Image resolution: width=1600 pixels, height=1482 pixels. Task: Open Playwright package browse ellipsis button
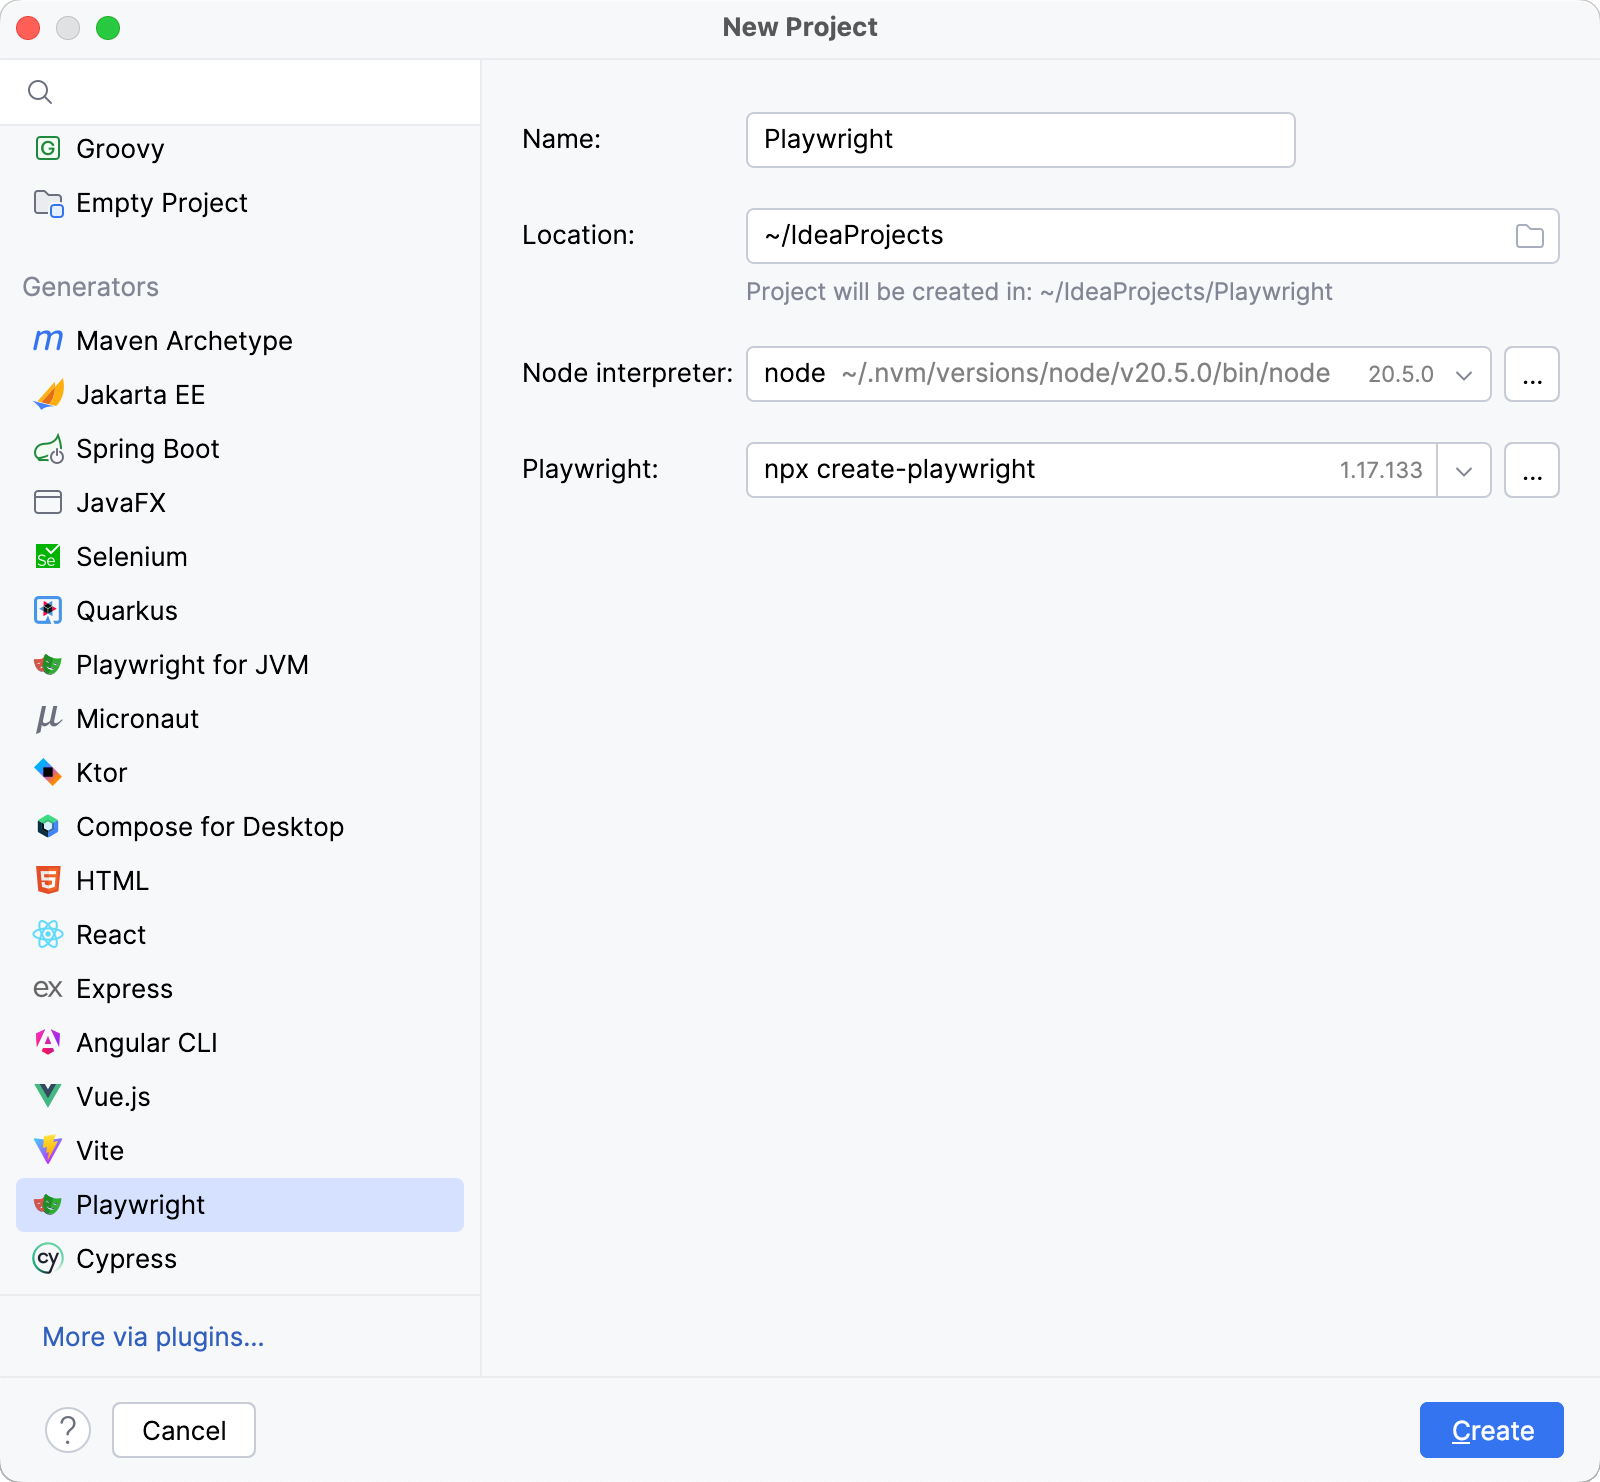[x=1531, y=471]
